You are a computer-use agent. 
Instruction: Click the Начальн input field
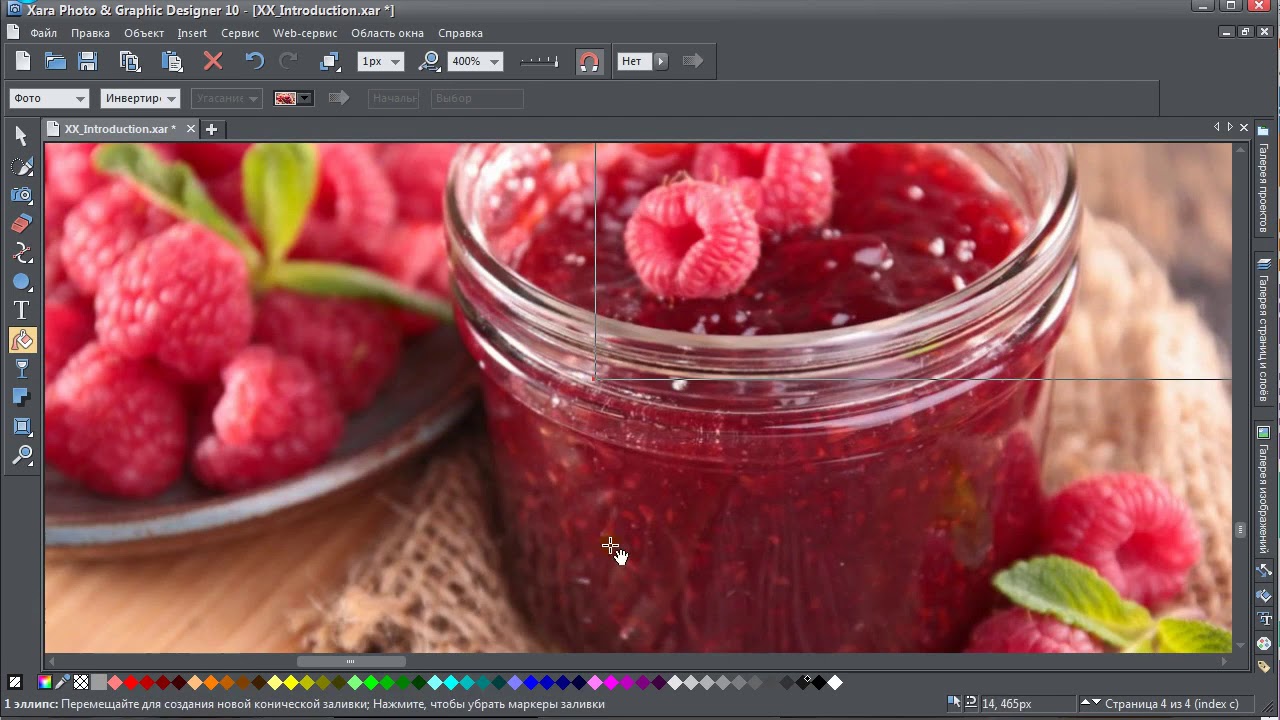393,98
